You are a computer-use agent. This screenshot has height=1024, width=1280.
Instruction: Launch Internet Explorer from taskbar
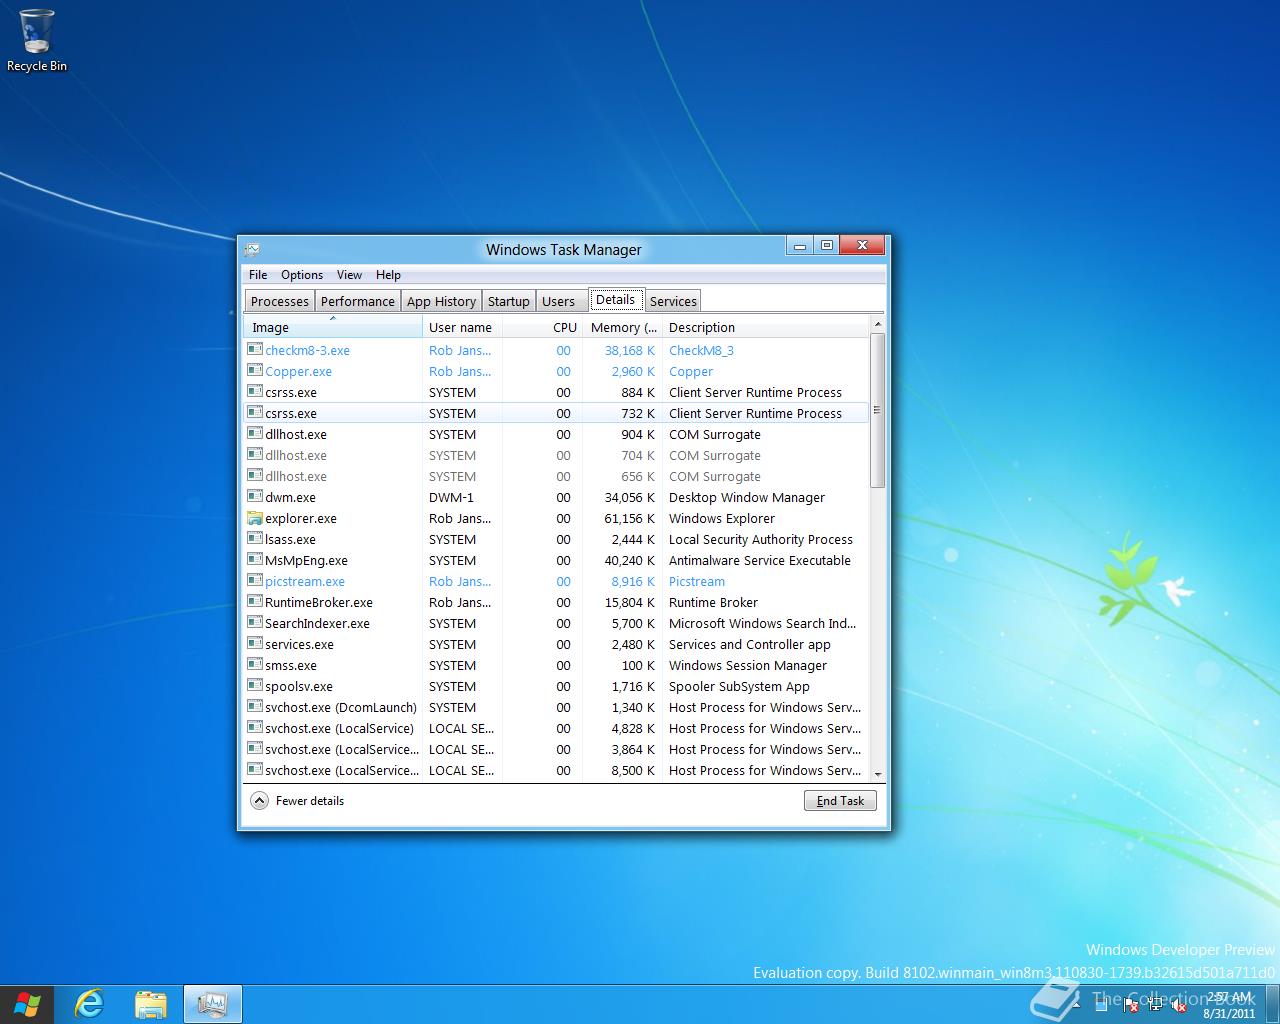tap(90, 1004)
